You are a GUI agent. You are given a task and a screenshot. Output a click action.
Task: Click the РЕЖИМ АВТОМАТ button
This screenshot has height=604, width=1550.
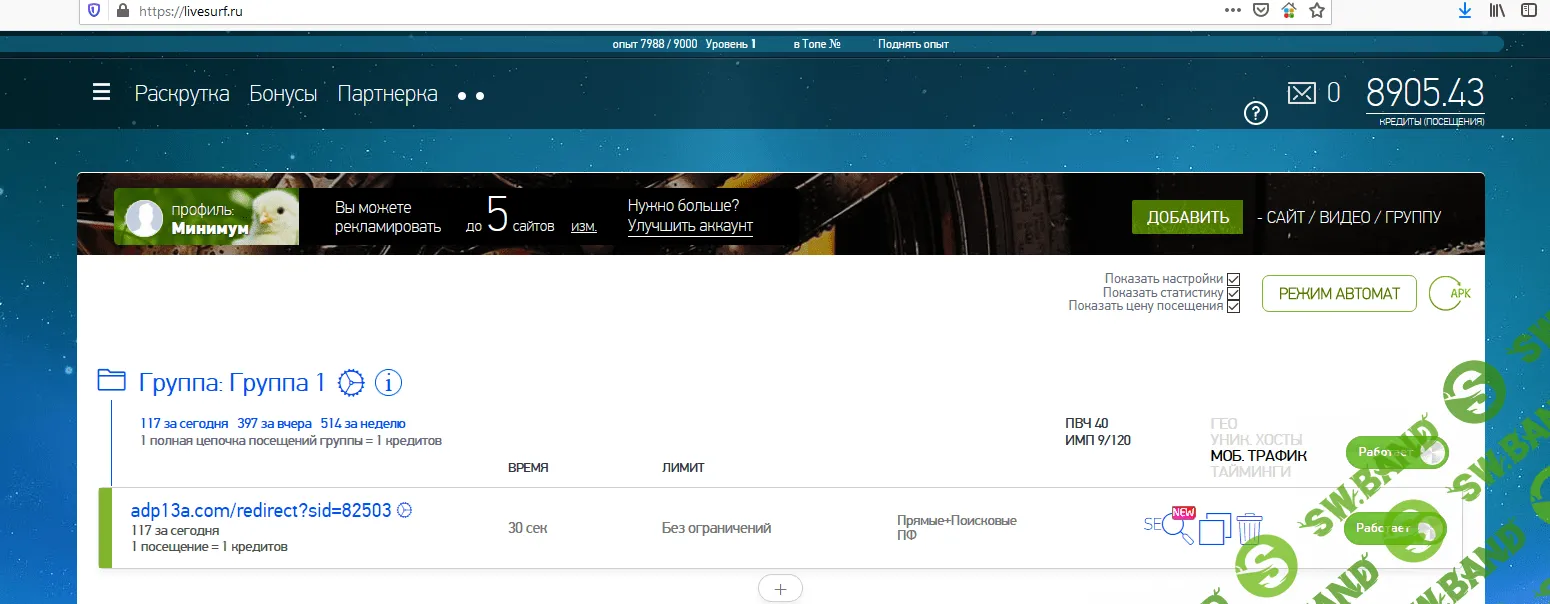(1338, 294)
